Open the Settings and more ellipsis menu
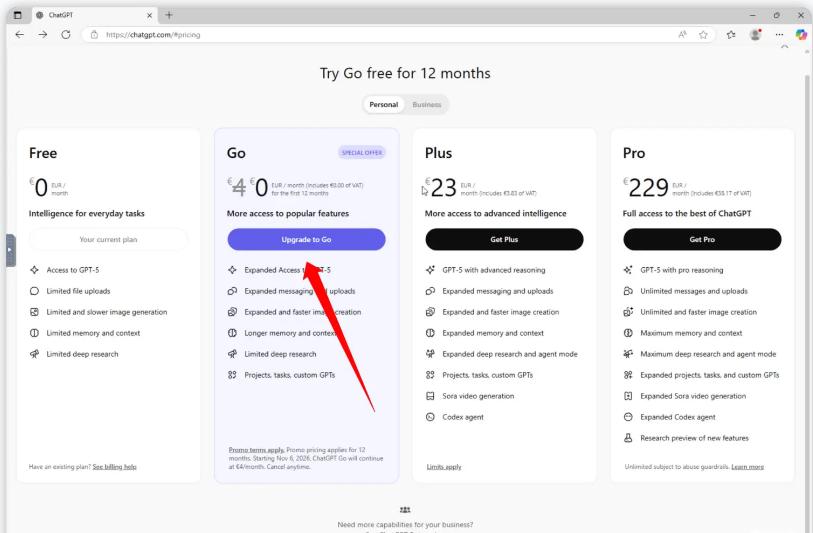 782,35
